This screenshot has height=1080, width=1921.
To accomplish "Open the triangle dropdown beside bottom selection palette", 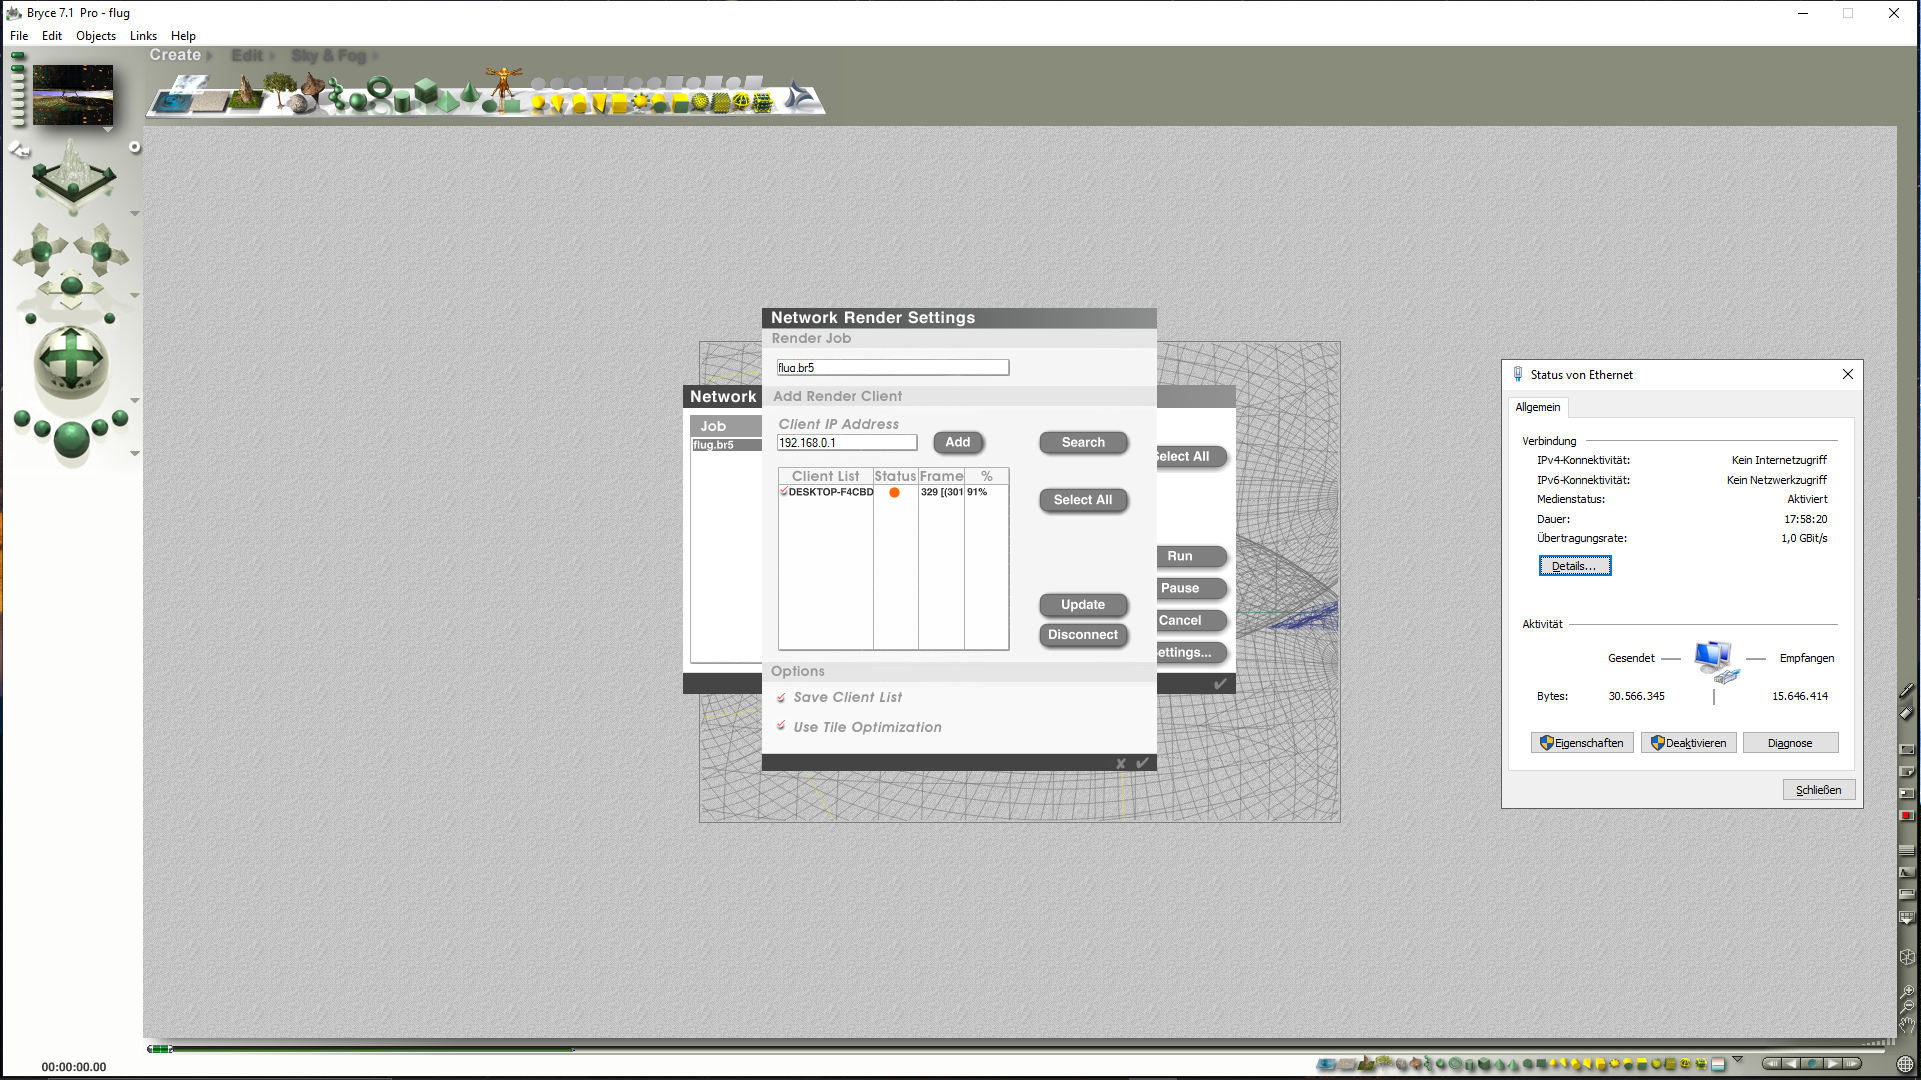I will [1737, 1059].
